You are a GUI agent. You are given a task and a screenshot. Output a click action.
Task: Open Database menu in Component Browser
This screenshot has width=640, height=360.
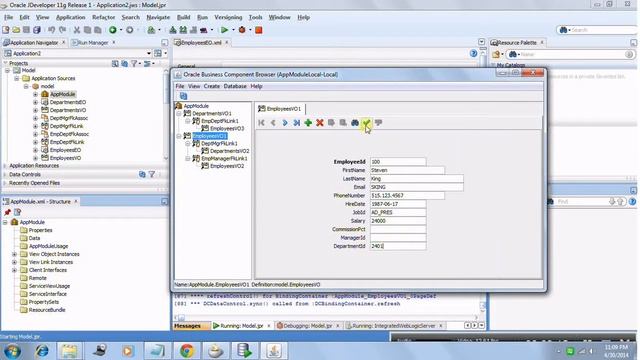point(235,86)
